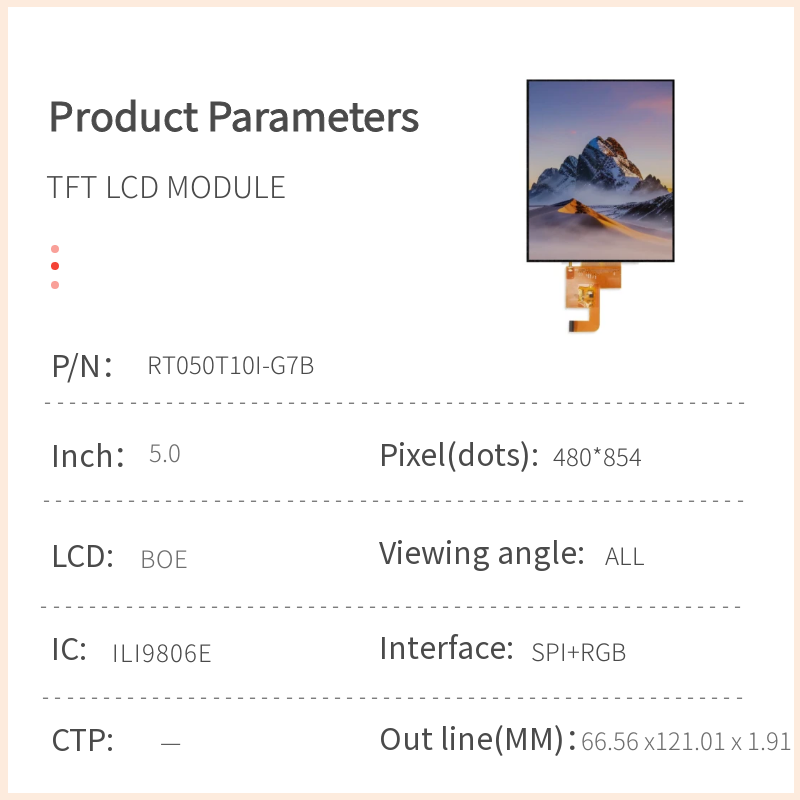This screenshot has height=800, width=800.
Task: Click the dash next to CTP
Action: point(171,743)
